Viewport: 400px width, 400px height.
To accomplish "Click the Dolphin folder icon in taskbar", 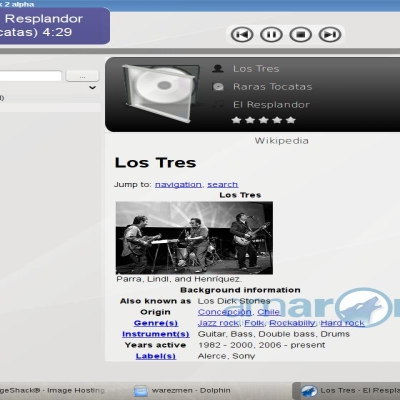I will tap(140, 391).
